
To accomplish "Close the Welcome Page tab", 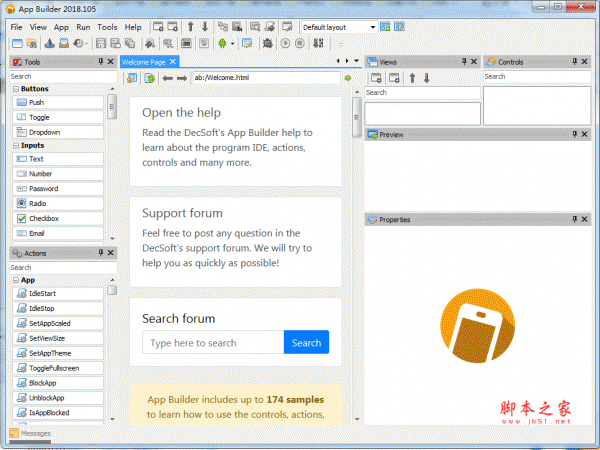I will coord(173,62).
